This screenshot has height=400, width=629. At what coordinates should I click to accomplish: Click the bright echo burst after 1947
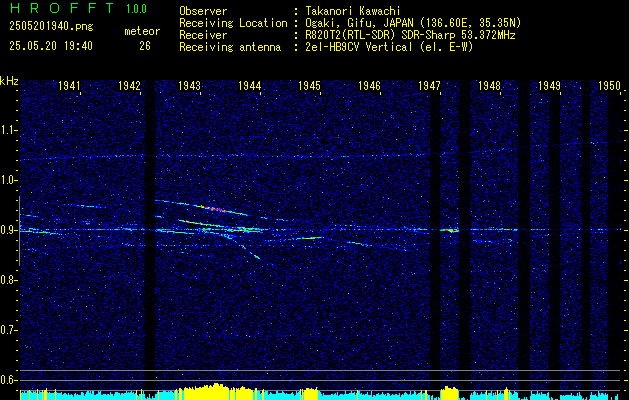pos(450,230)
